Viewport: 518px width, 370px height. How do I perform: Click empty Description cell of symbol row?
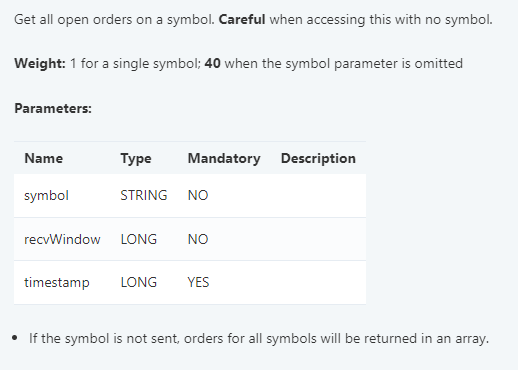[318, 196]
